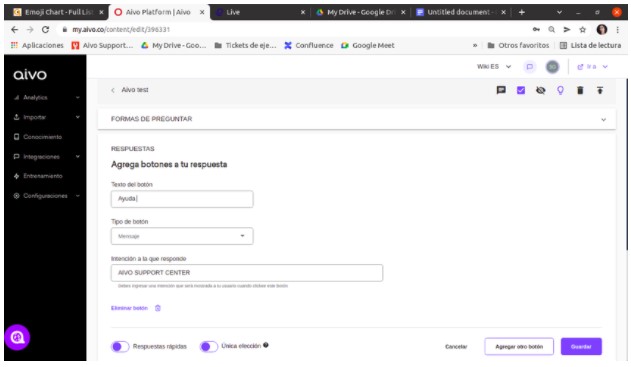
Task: Open Tickets de eje... bookmark folder
Action: tap(245, 45)
